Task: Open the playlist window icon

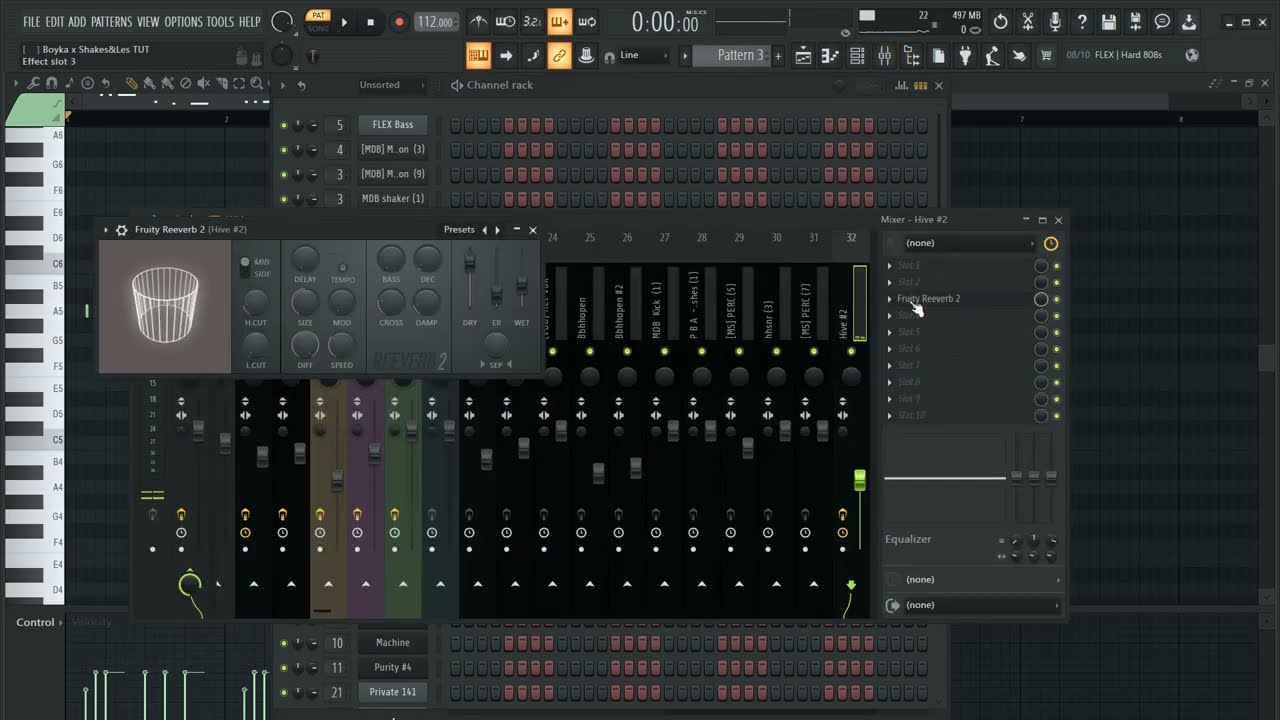Action: [803, 56]
